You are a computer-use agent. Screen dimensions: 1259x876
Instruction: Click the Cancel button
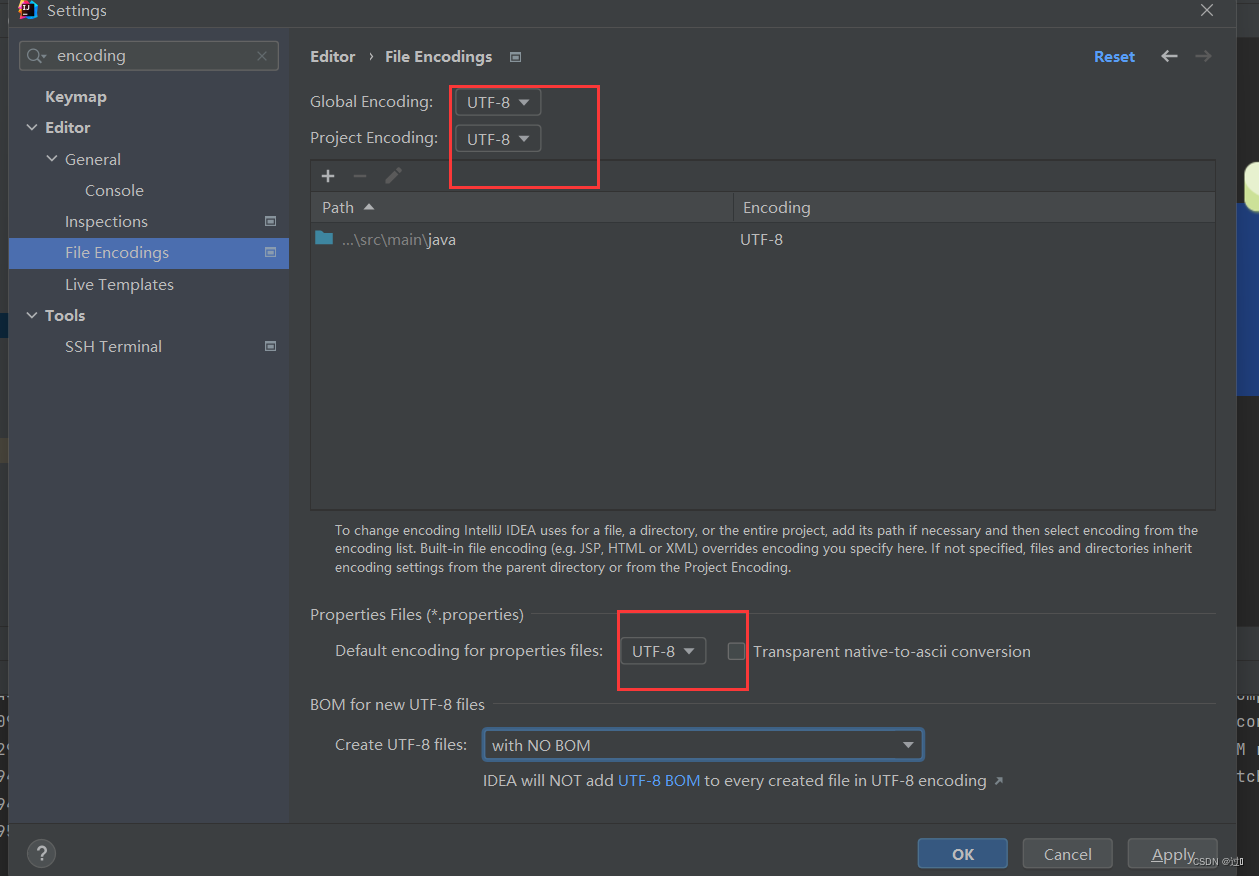[x=1067, y=854]
